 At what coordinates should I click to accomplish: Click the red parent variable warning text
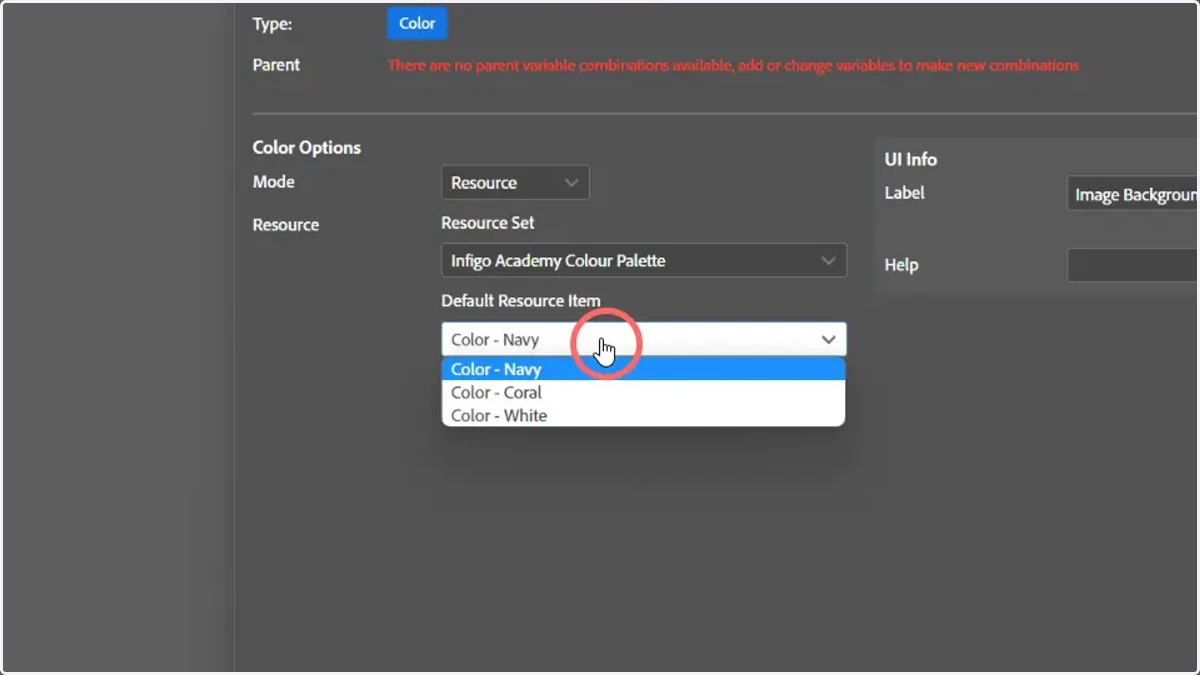(733, 66)
